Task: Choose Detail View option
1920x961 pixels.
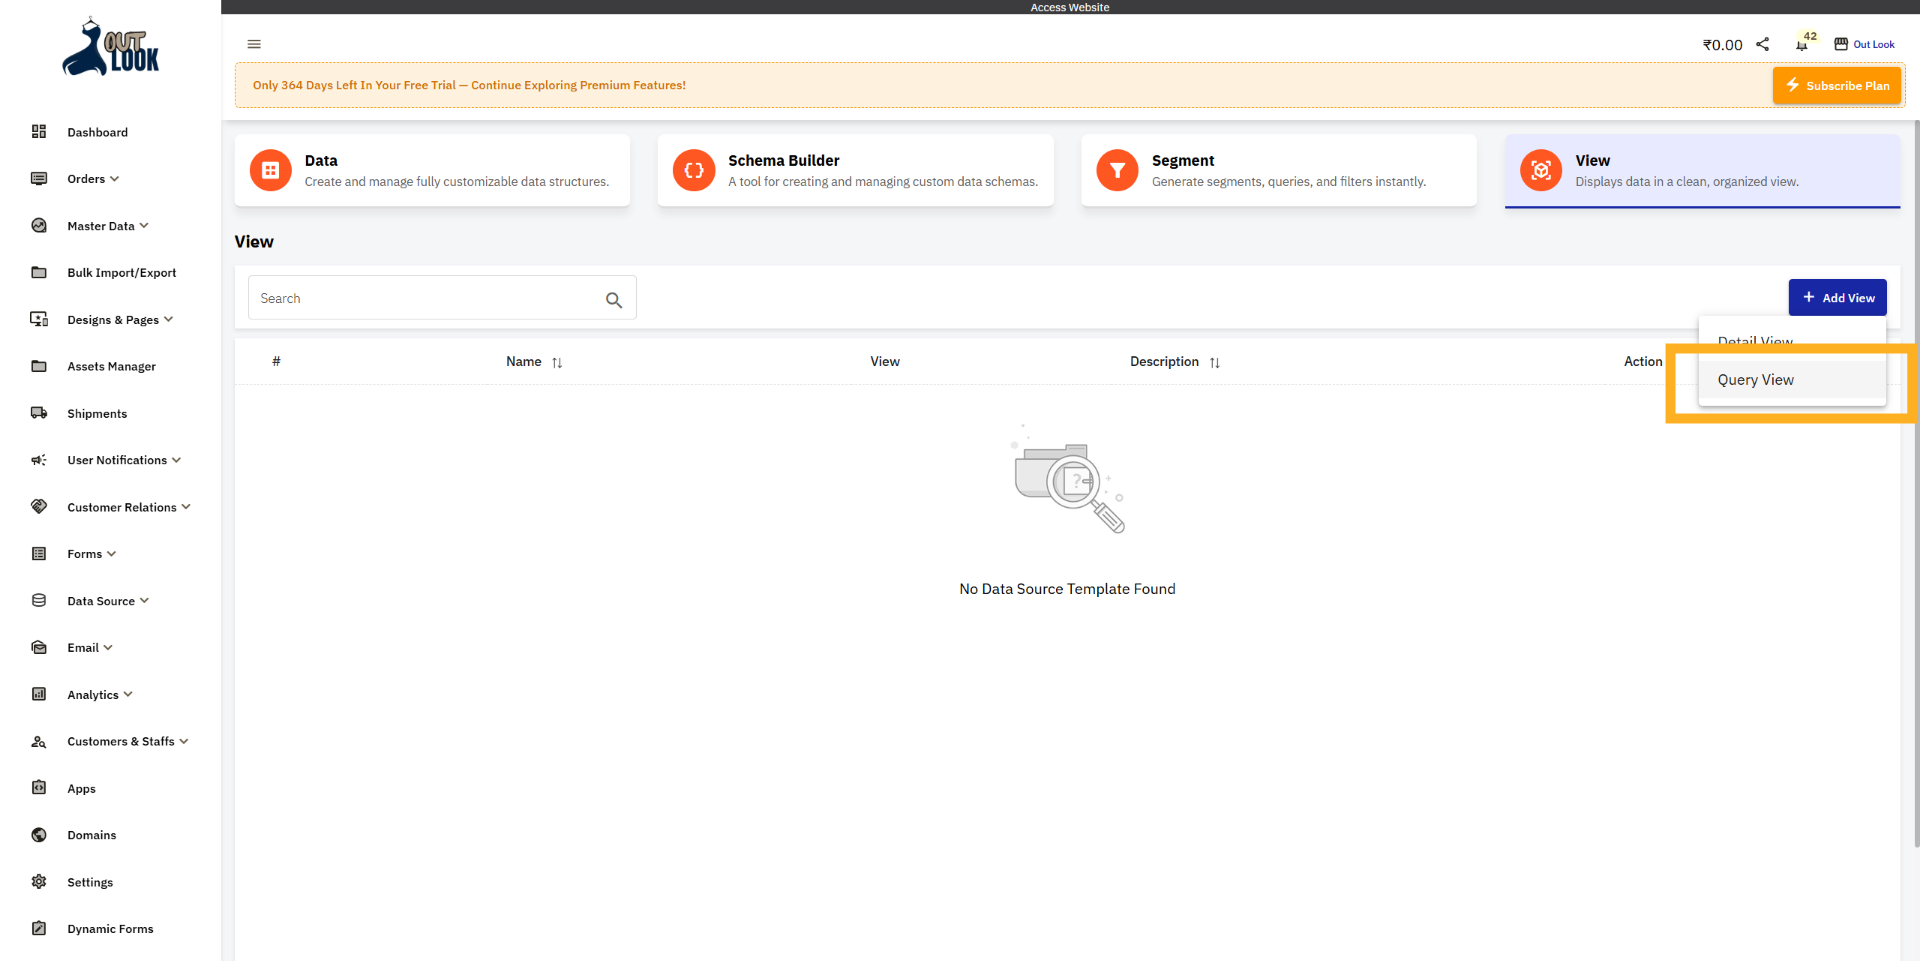Action: click(1754, 341)
